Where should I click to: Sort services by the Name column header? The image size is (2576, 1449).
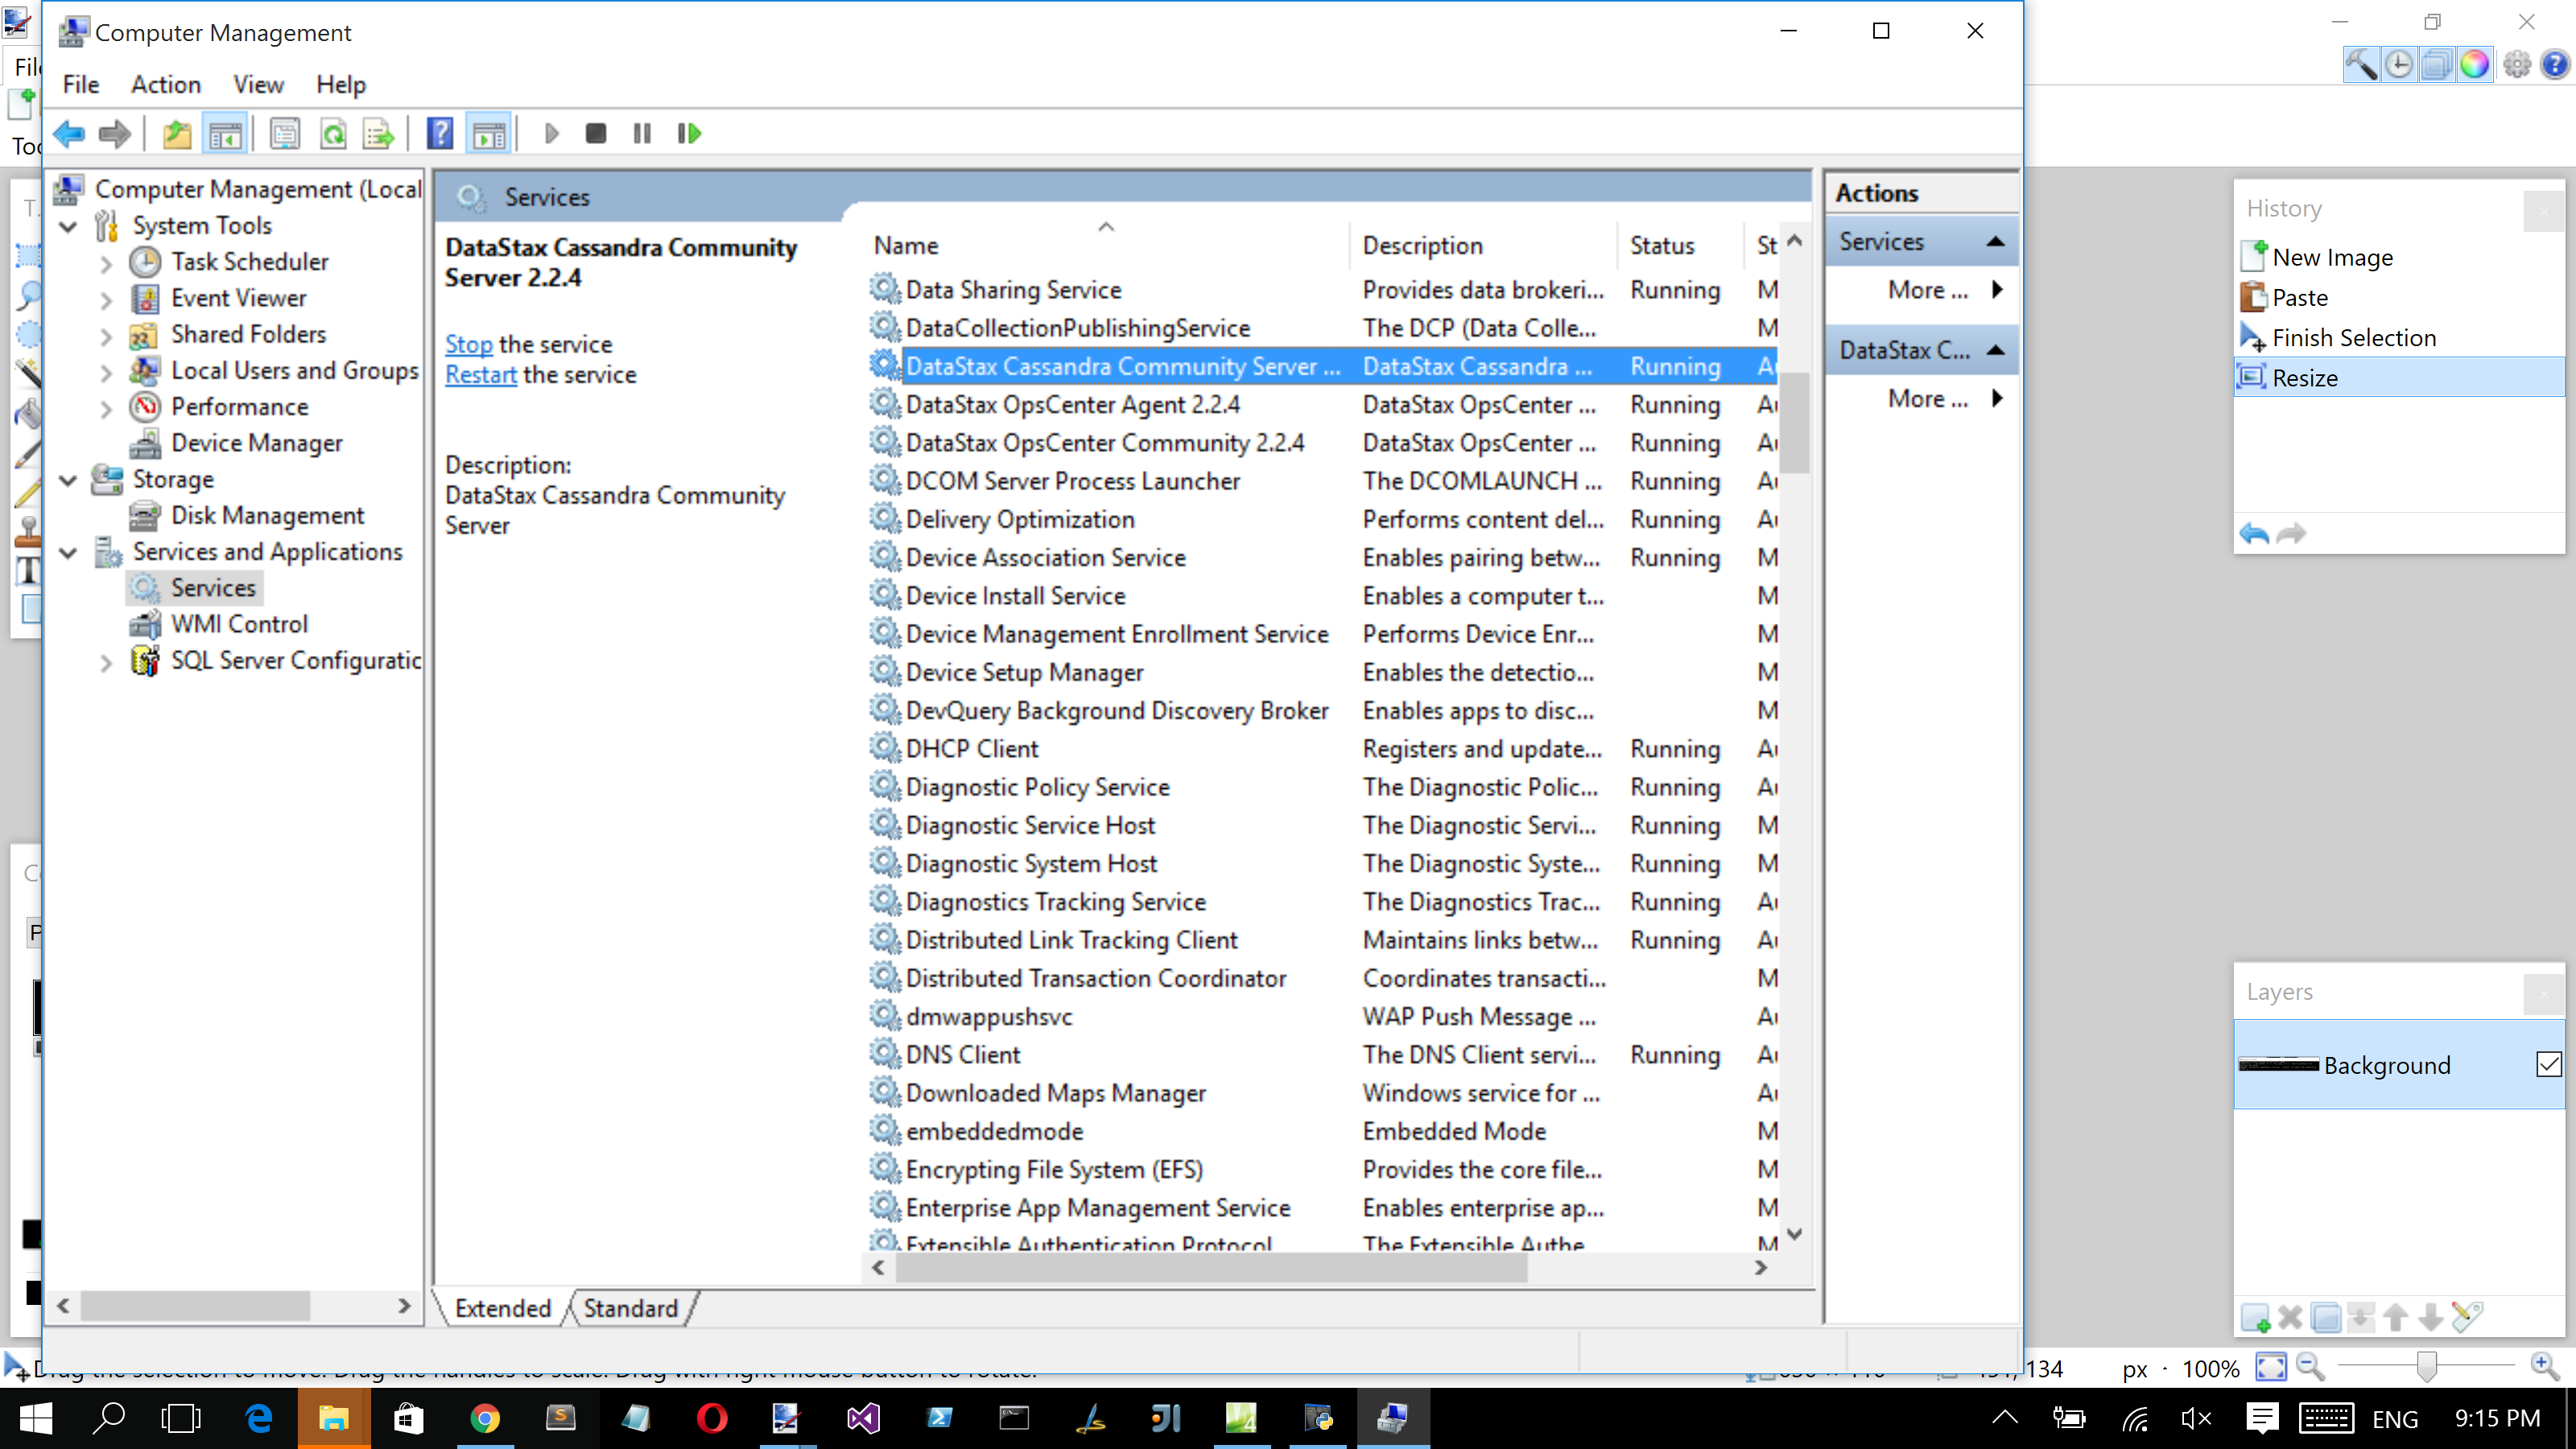pos(1105,245)
